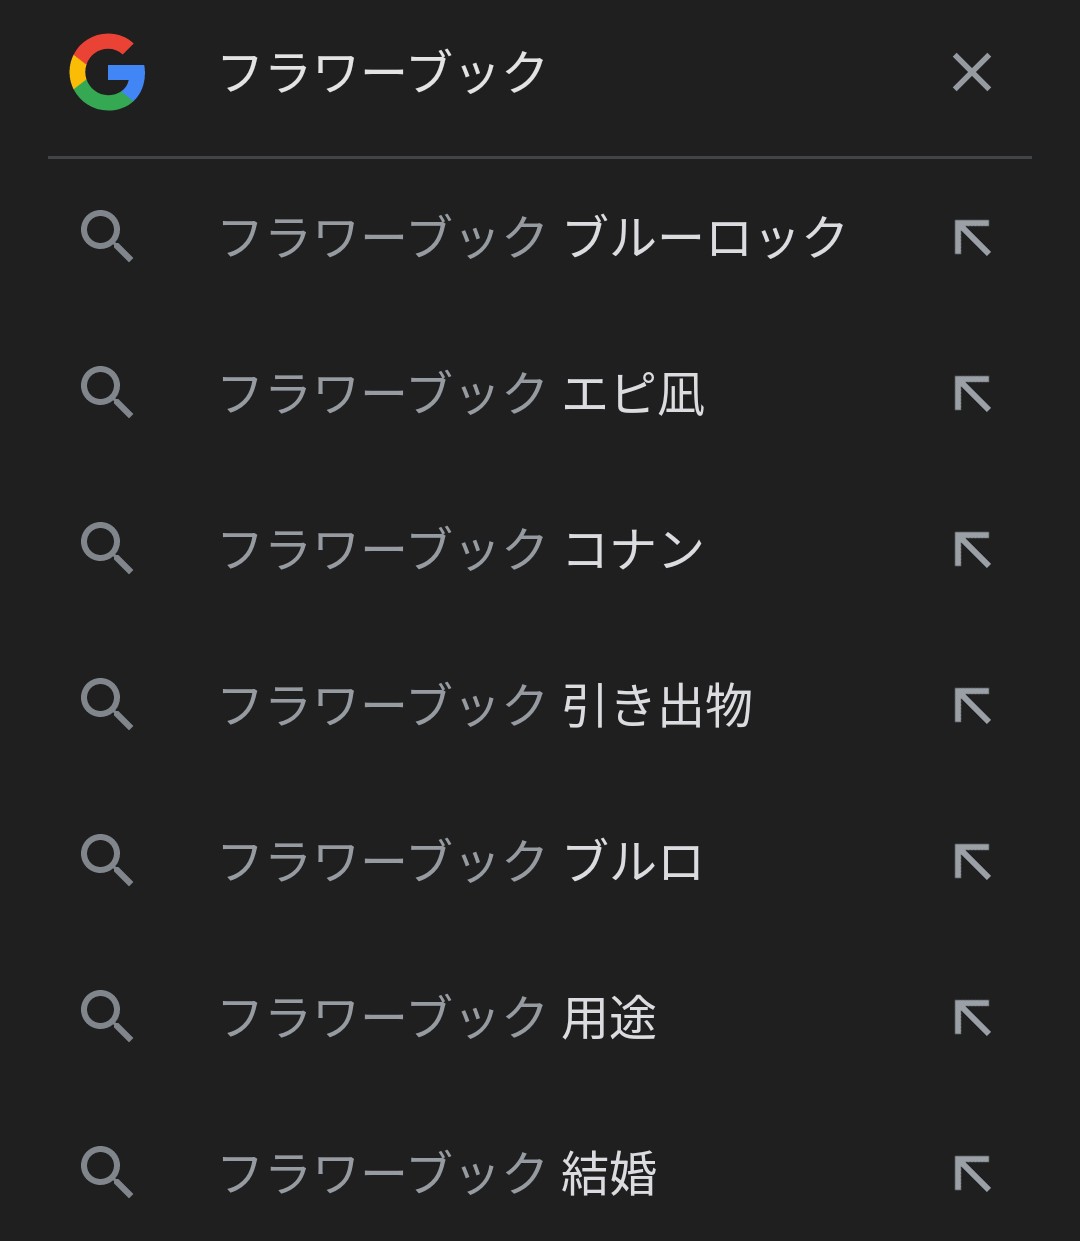Screen dimensions: 1080x1241
Task: Select suggestion フラワーブック 結婚
Action: [540, 1174]
